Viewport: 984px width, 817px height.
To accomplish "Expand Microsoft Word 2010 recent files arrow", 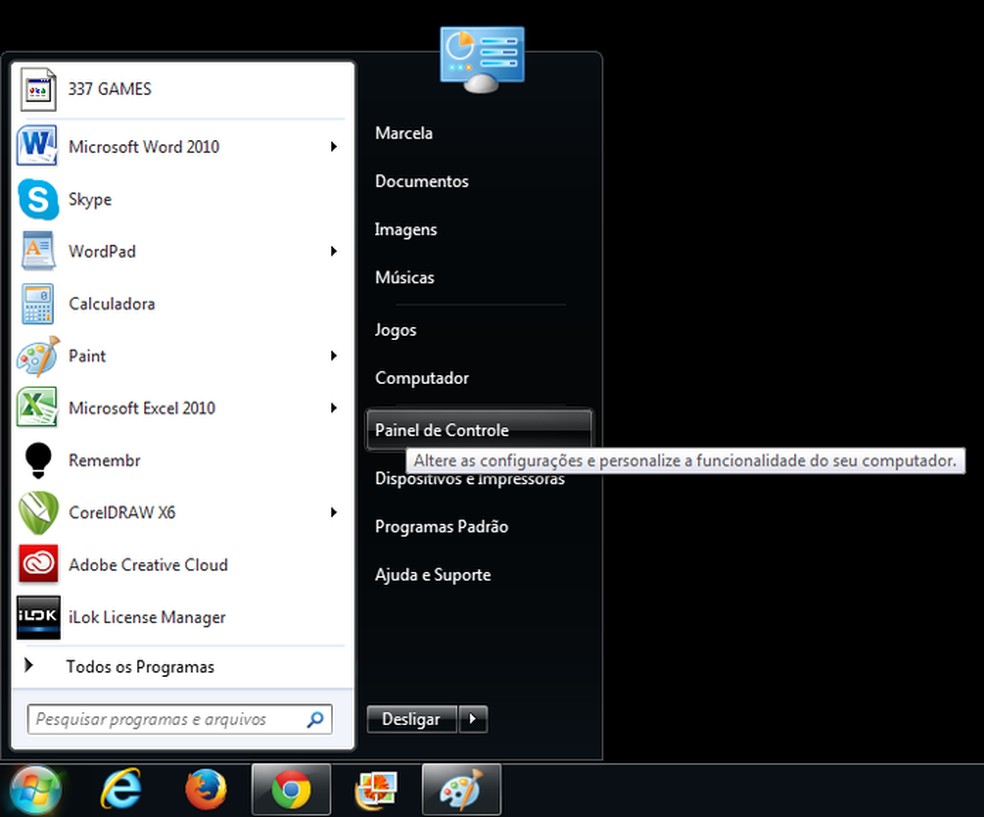I will (x=334, y=146).
